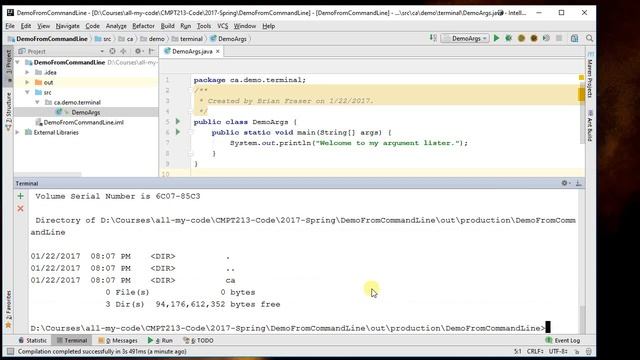Open the VCS menu
Image resolution: width=640 pixels, height=360 pixels.
[222, 26]
